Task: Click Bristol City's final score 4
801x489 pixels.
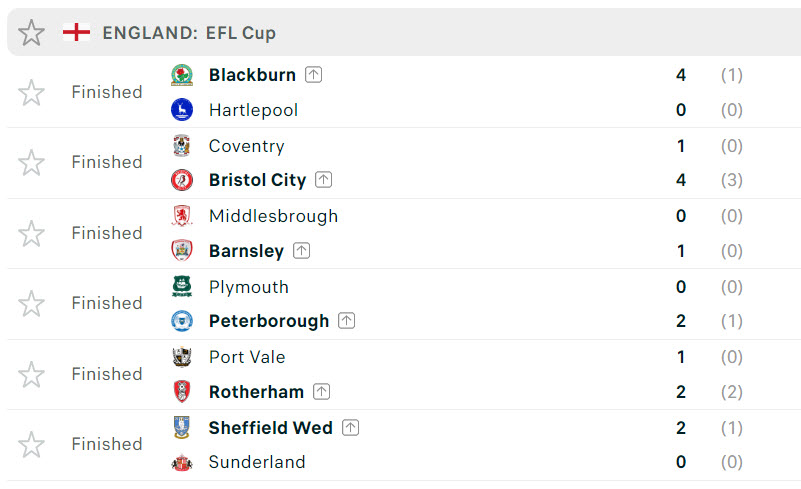Action: coord(681,180)
